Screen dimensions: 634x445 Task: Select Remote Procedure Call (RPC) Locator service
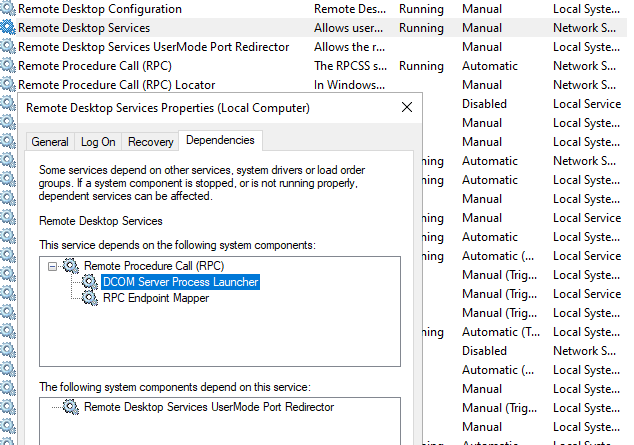pyautogui.click(x=116, y=85)
